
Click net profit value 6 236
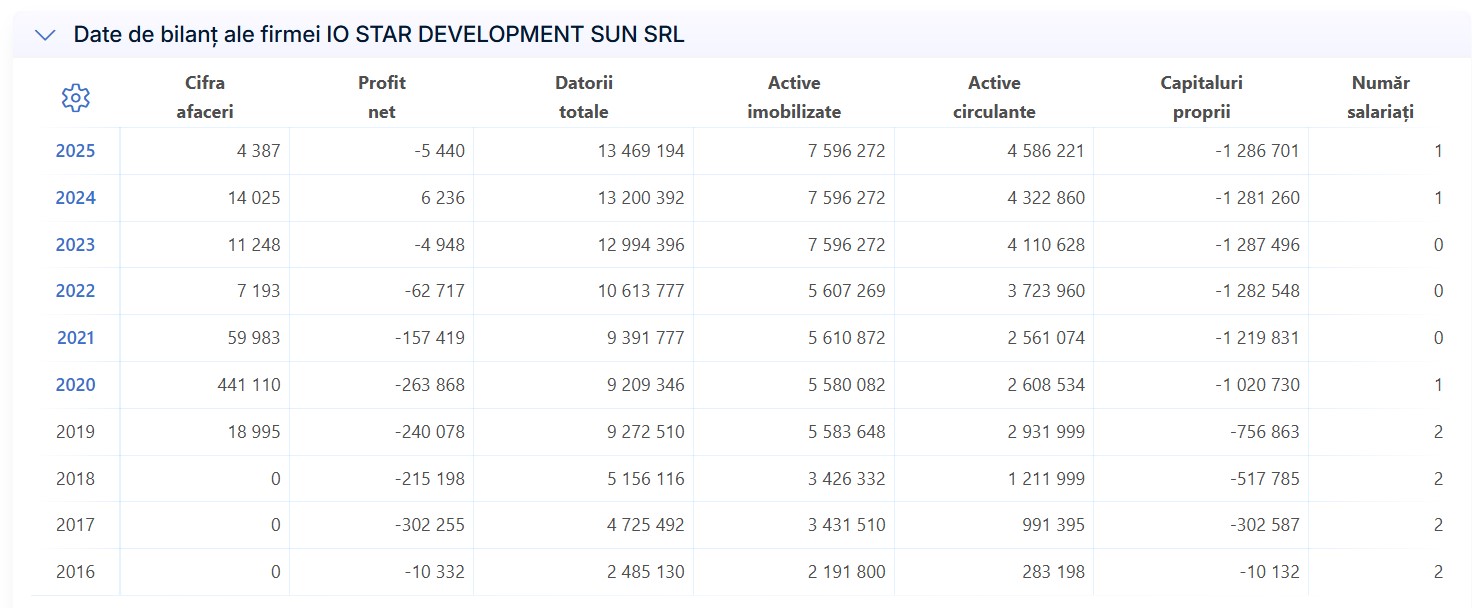[442, 198]
